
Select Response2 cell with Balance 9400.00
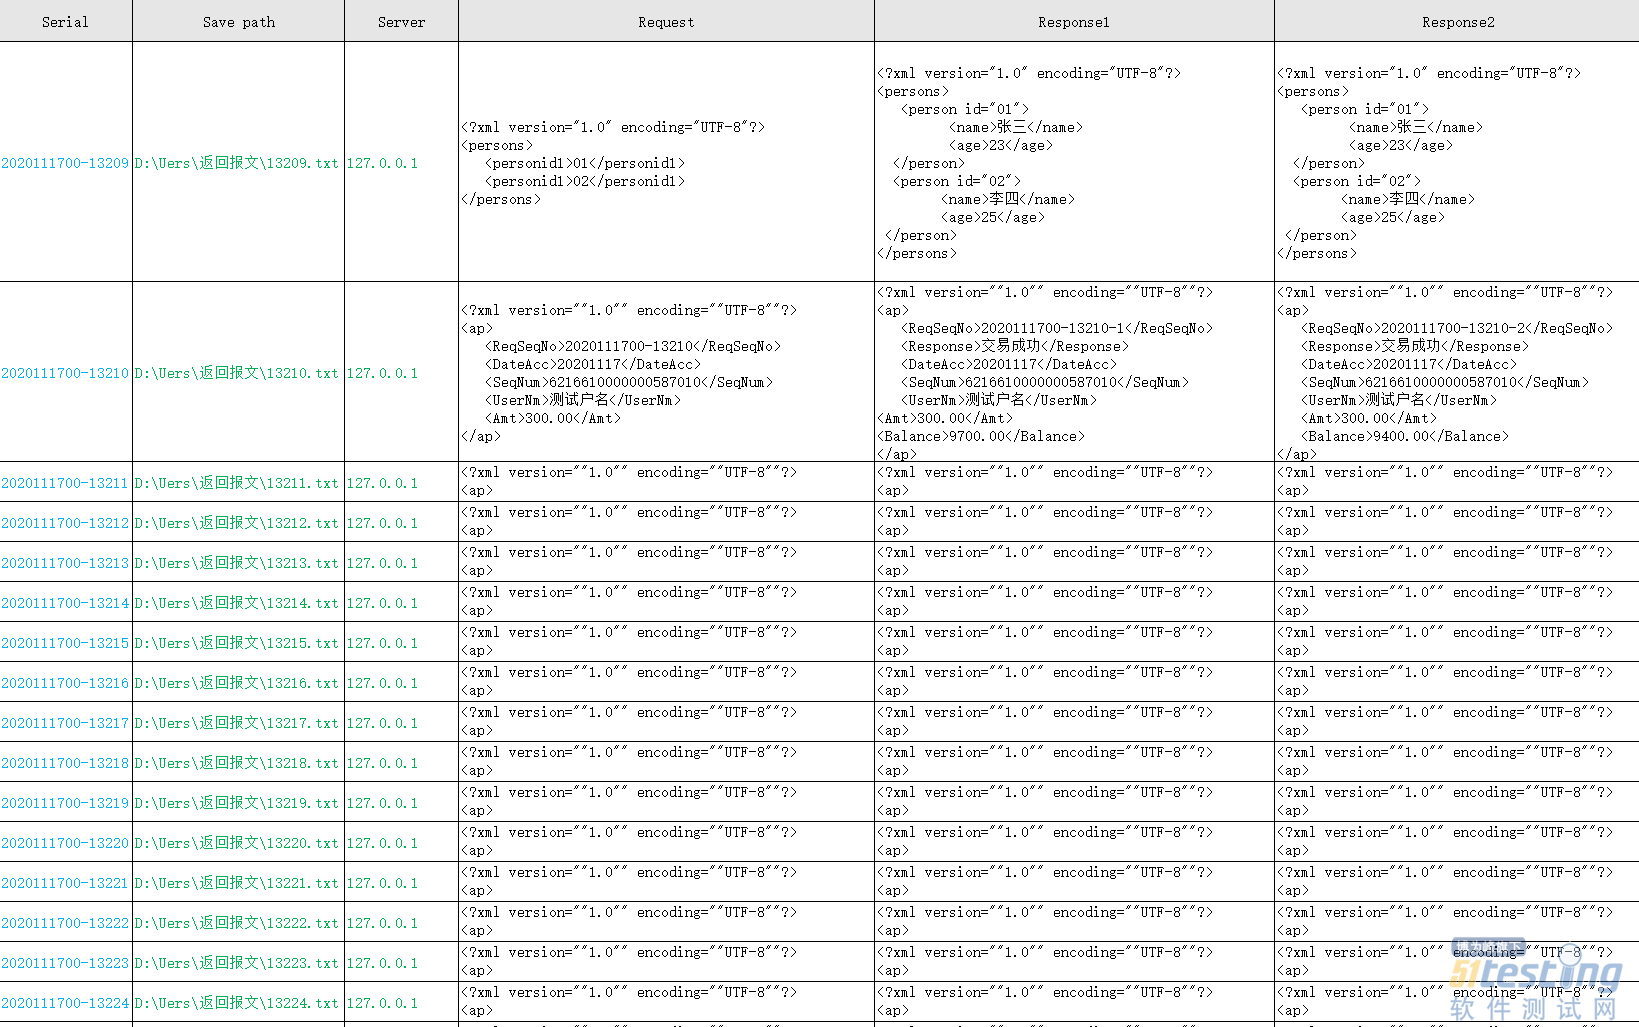point(1457,372)
